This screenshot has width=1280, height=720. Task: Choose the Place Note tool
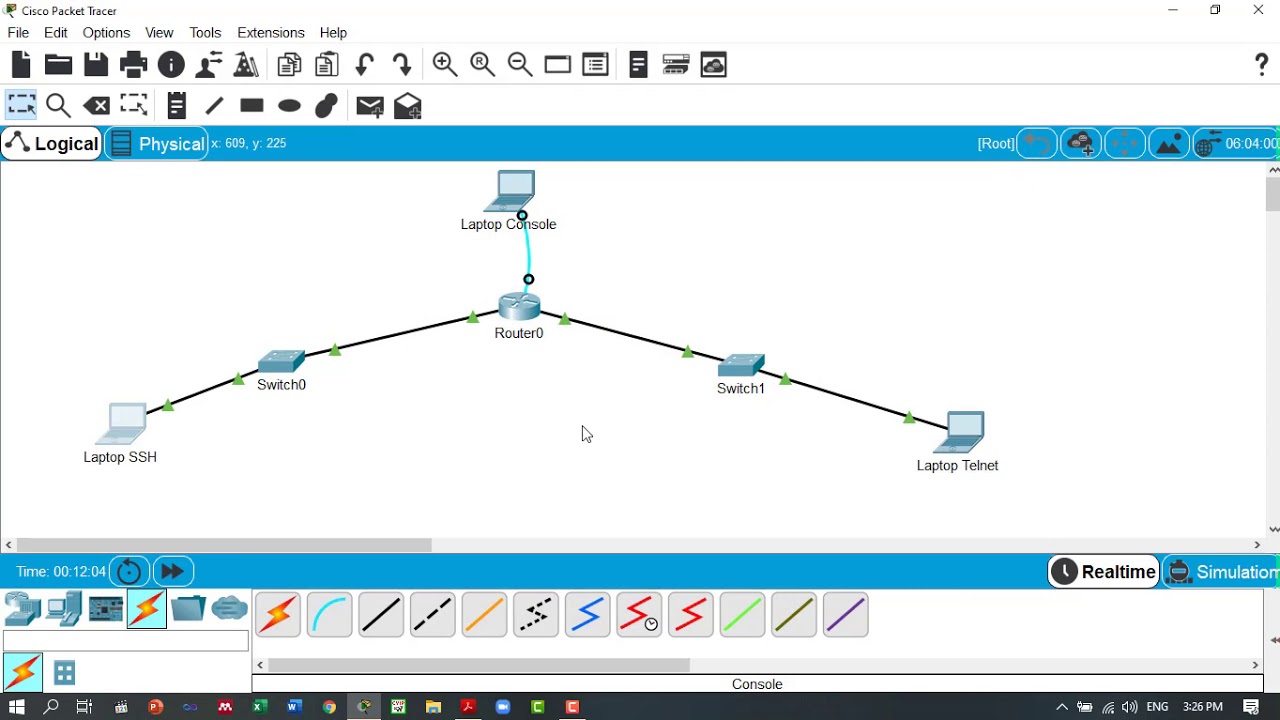[x=176, y=105]
